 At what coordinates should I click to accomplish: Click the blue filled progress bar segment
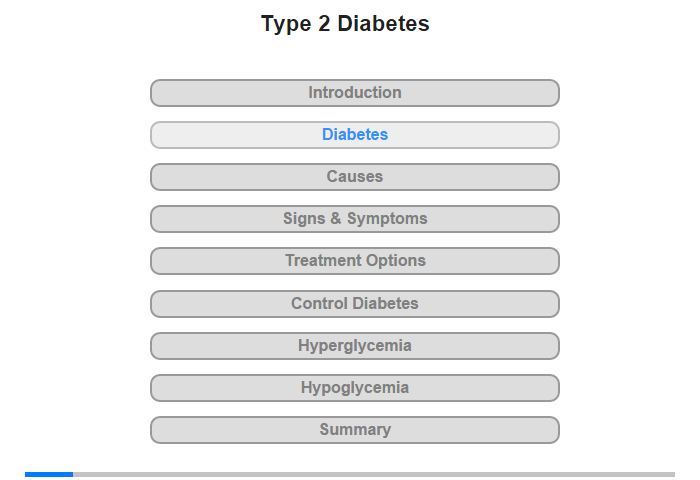click(49, 474)
